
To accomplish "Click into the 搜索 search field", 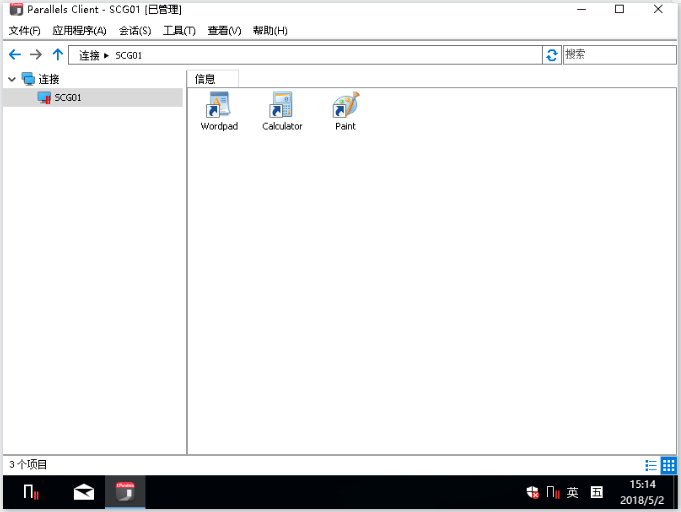I will [x=619, y=55].
